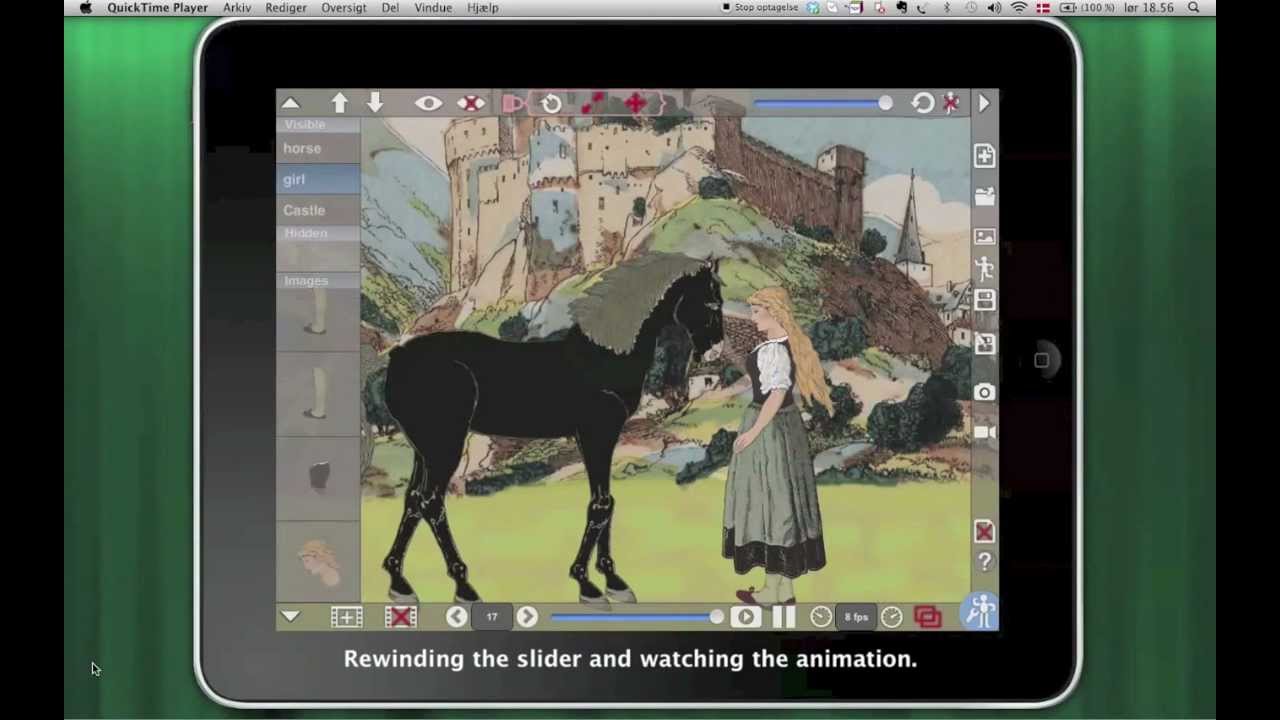Open the Vindue menu
Screen dimensions: 1280x720
tap(433, 7)
